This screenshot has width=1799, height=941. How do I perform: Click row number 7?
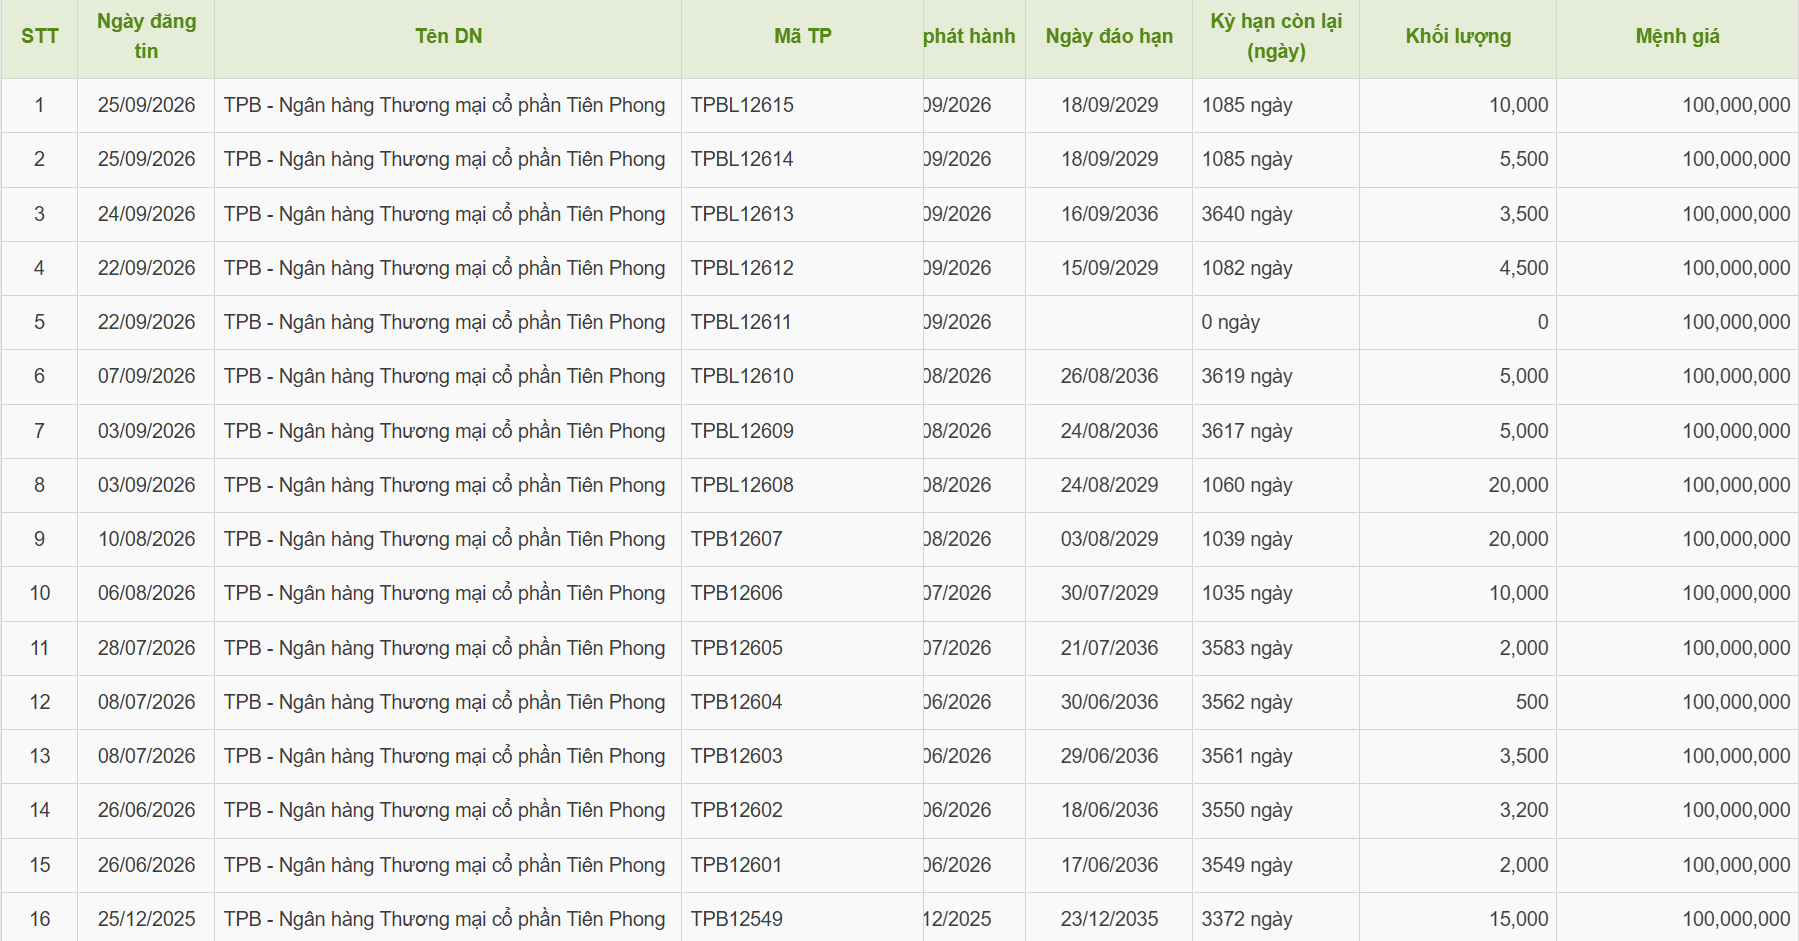click(40, 431)
